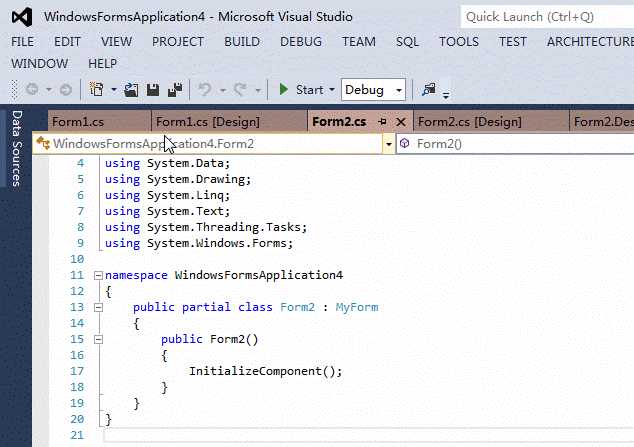634x447 pixels.
Task: Collapse the Form2() constructor block
Action: (98, 339)
